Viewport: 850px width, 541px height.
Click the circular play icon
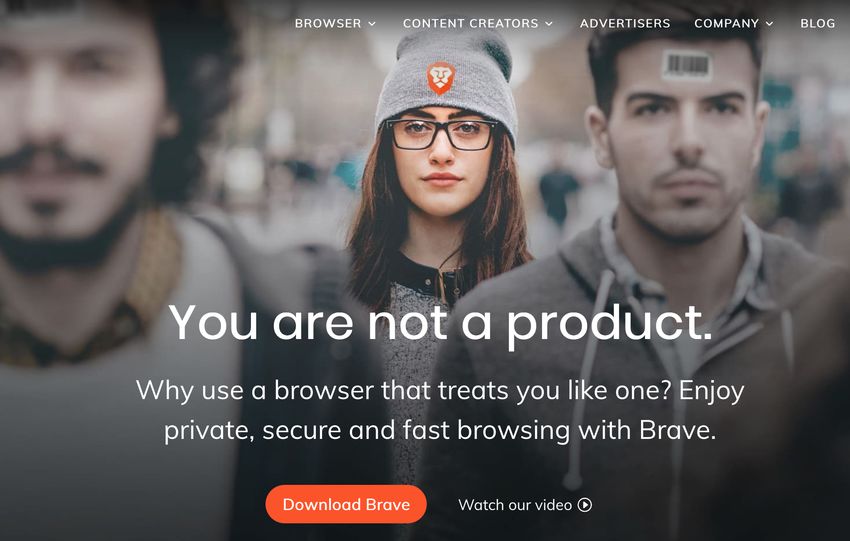click(585, 505)
